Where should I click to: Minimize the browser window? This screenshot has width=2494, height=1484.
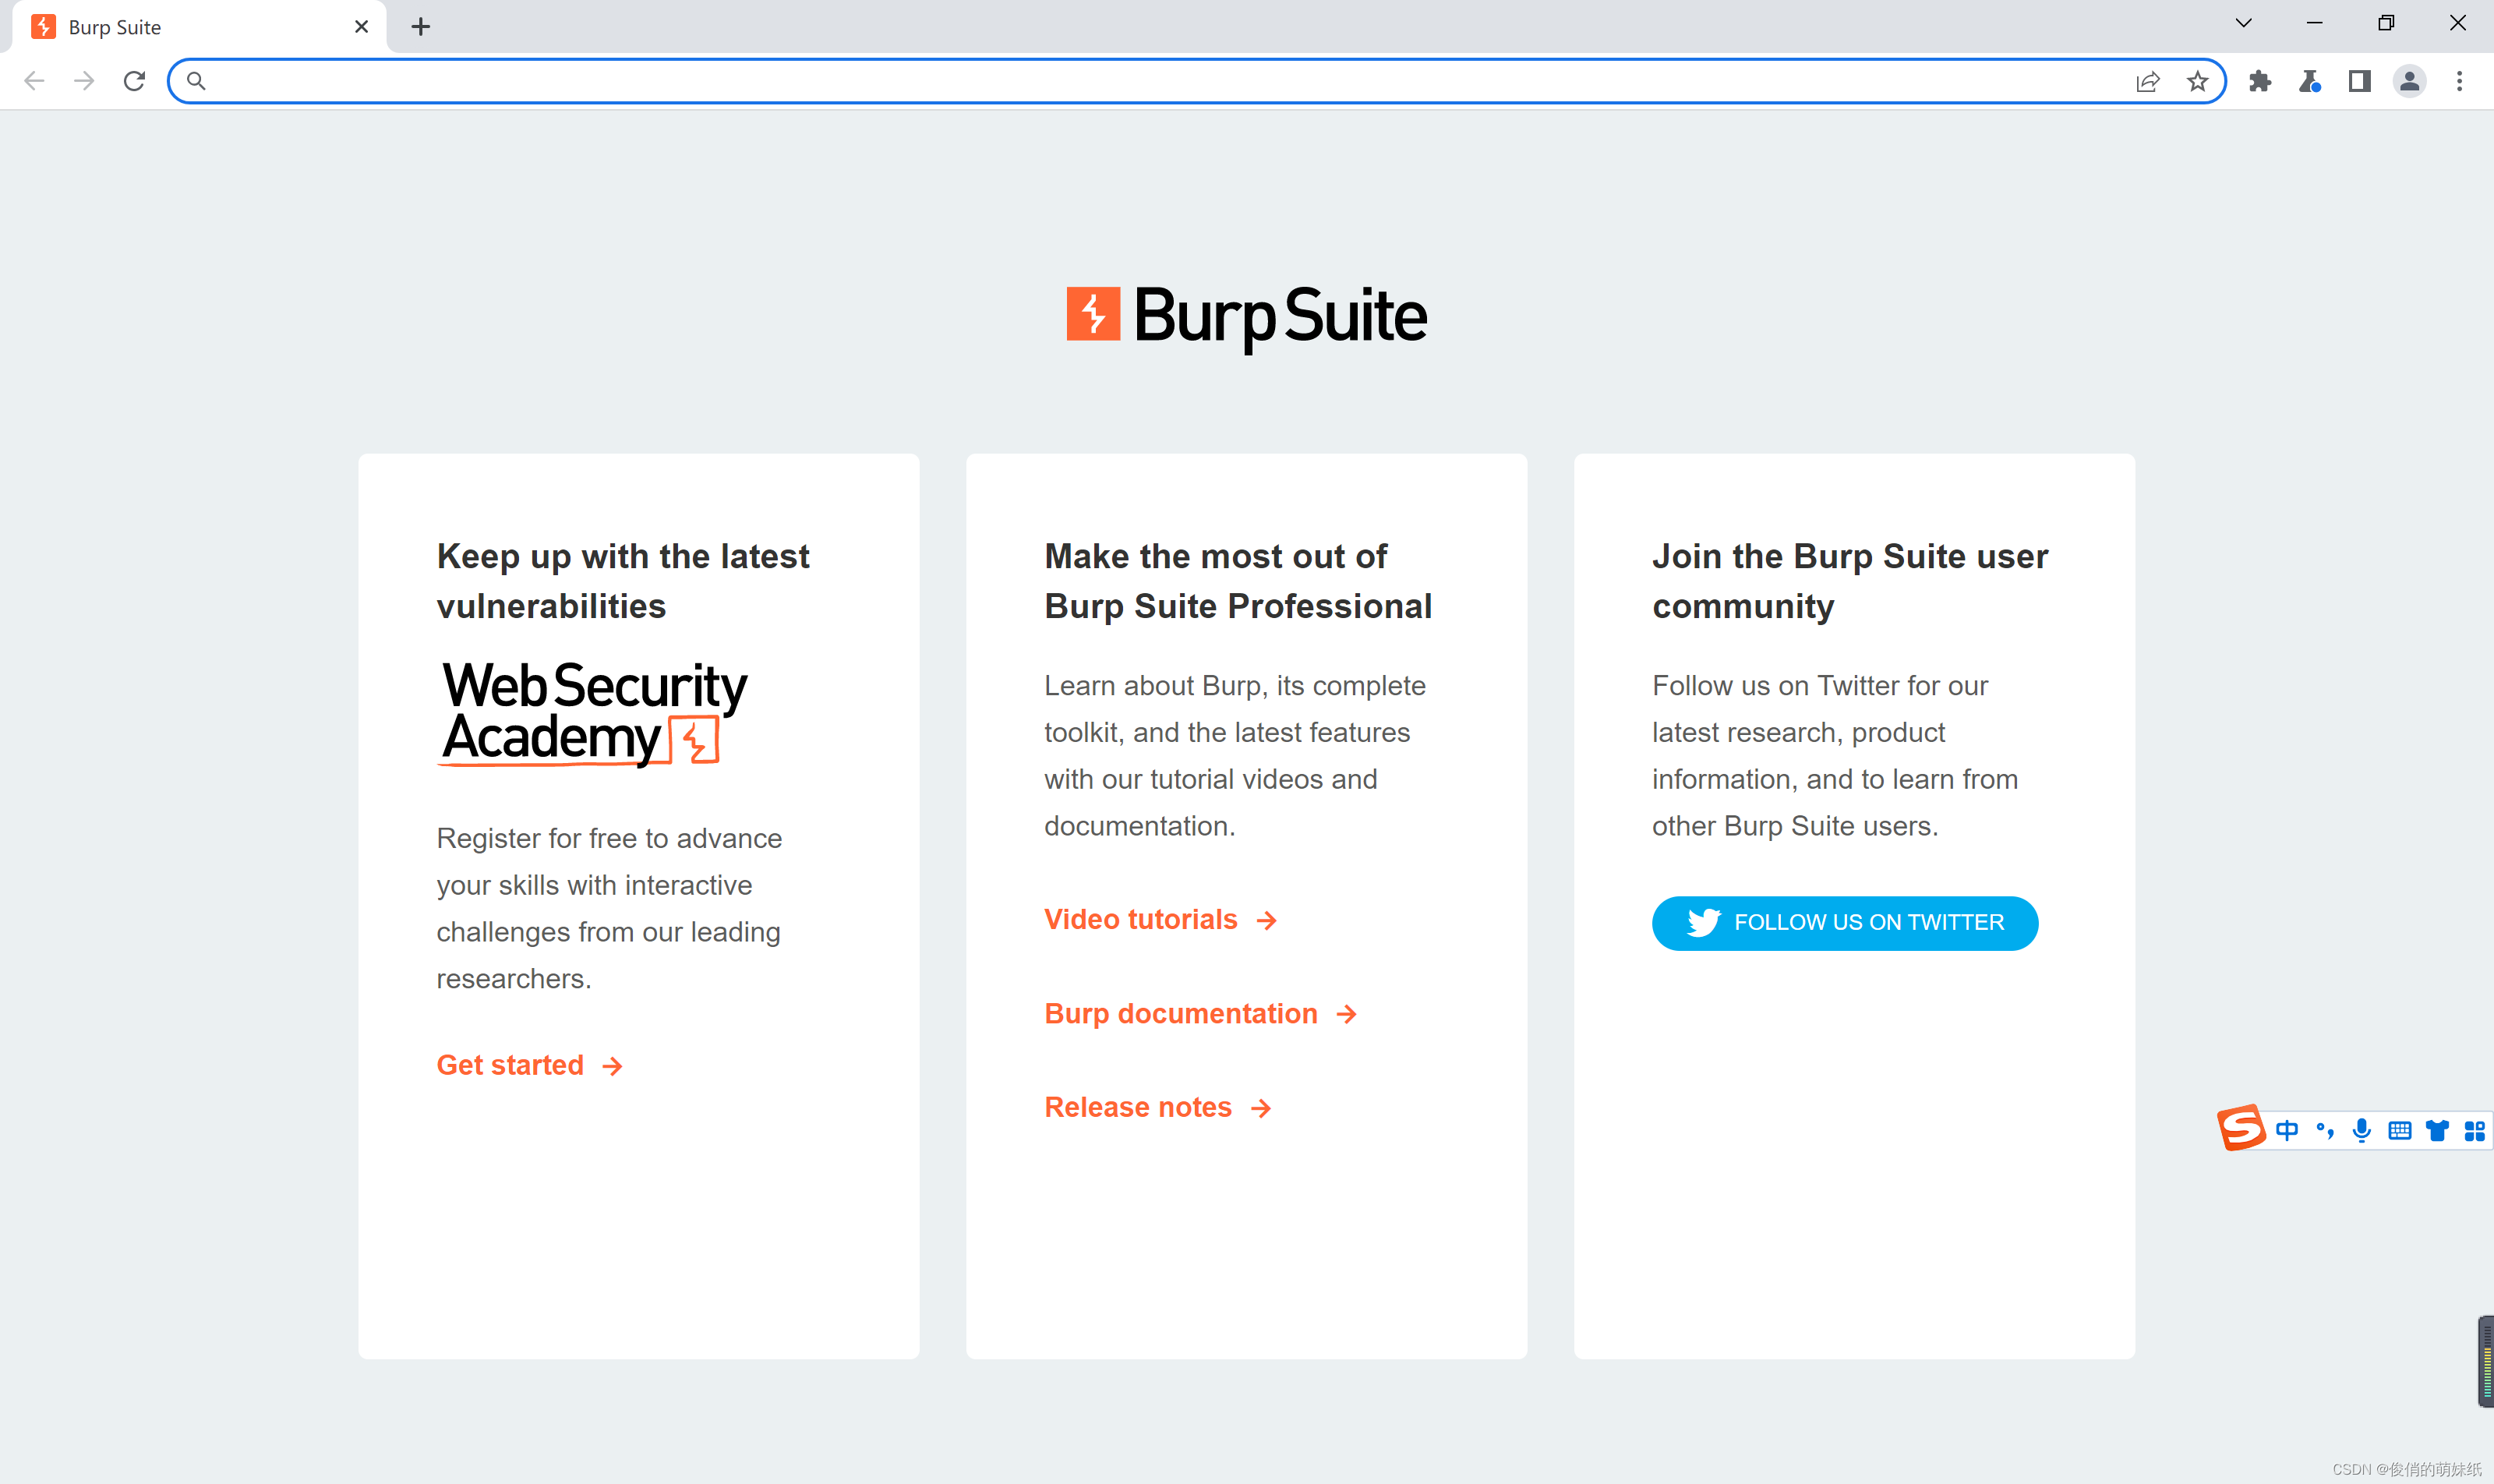tap(2315, 23)
